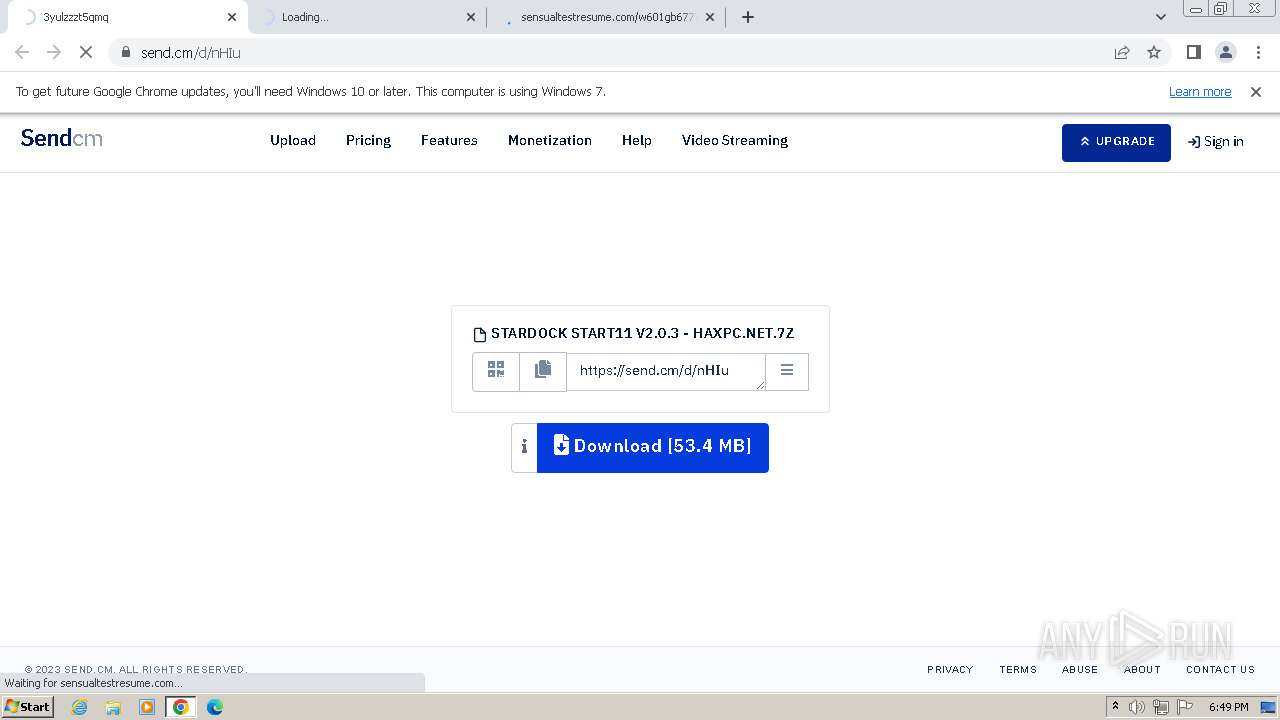
Task: Open the hamburger menu beside the link field
Action: pos(787,371)
